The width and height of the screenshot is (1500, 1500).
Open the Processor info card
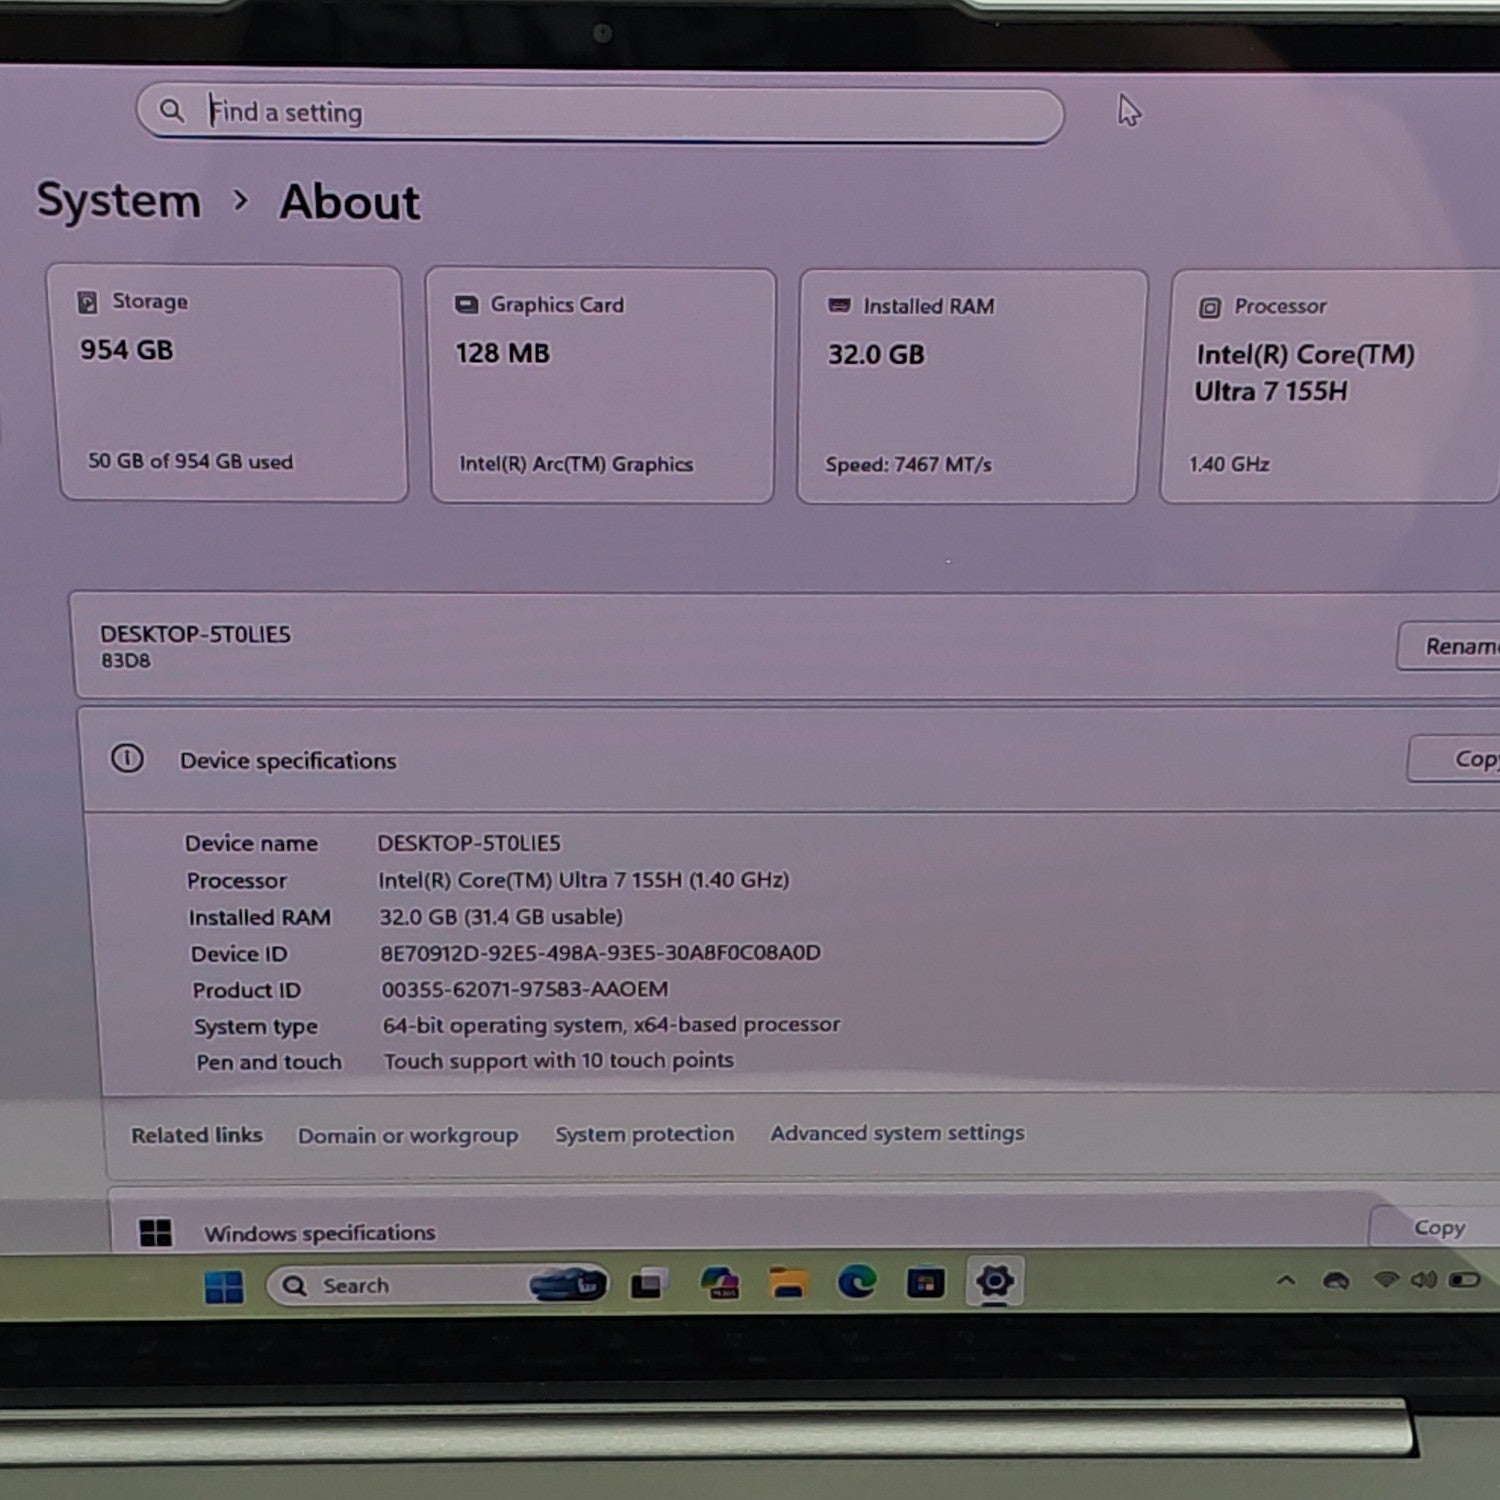click(x=1330, y=387)
